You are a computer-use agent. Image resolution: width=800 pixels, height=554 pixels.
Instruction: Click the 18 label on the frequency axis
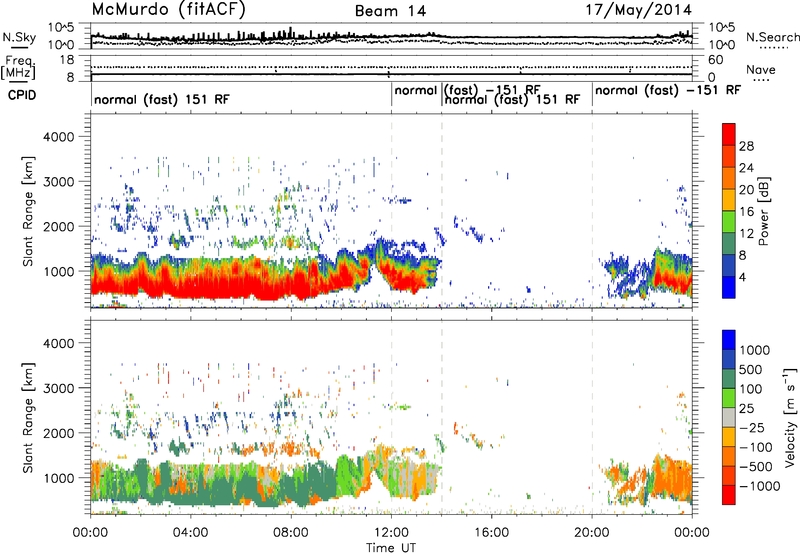point(66,60)
